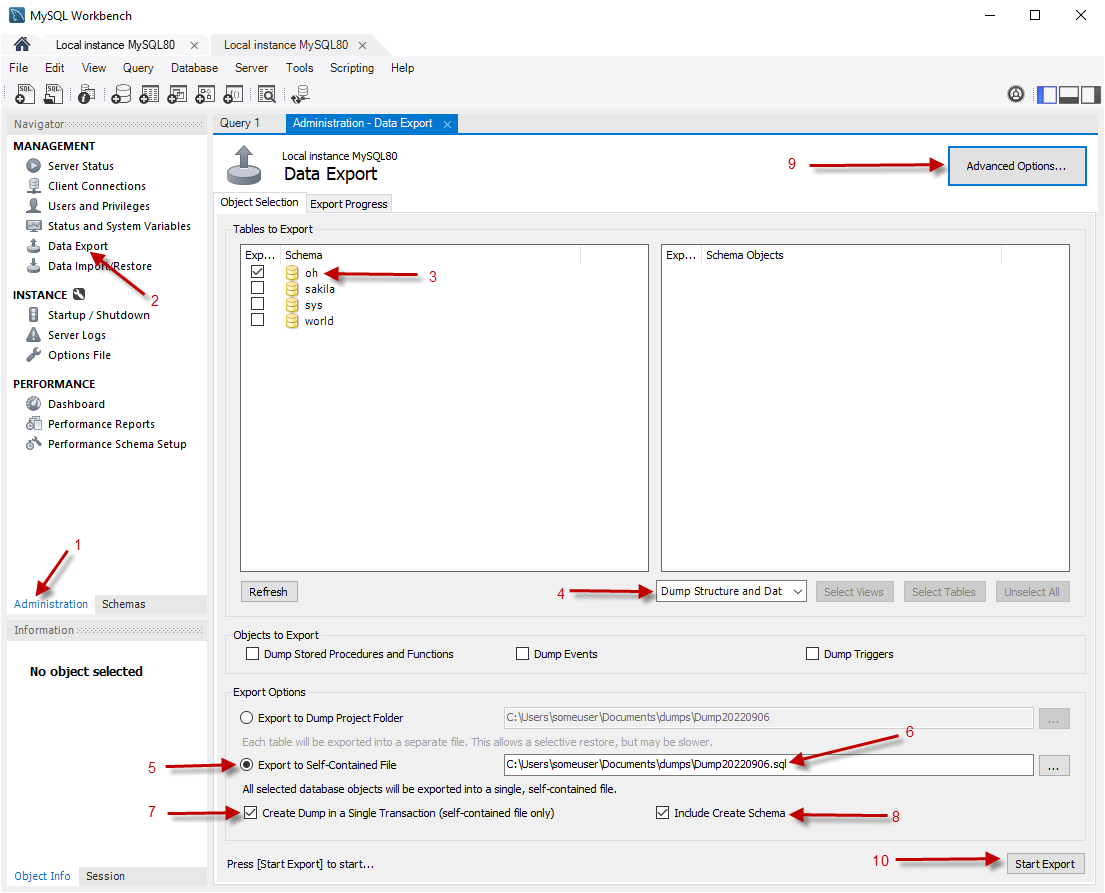Toggle the bottom output panel icon
Image resolution: width=1105 pixels, height=893 pixels.
coord(1068,94)
